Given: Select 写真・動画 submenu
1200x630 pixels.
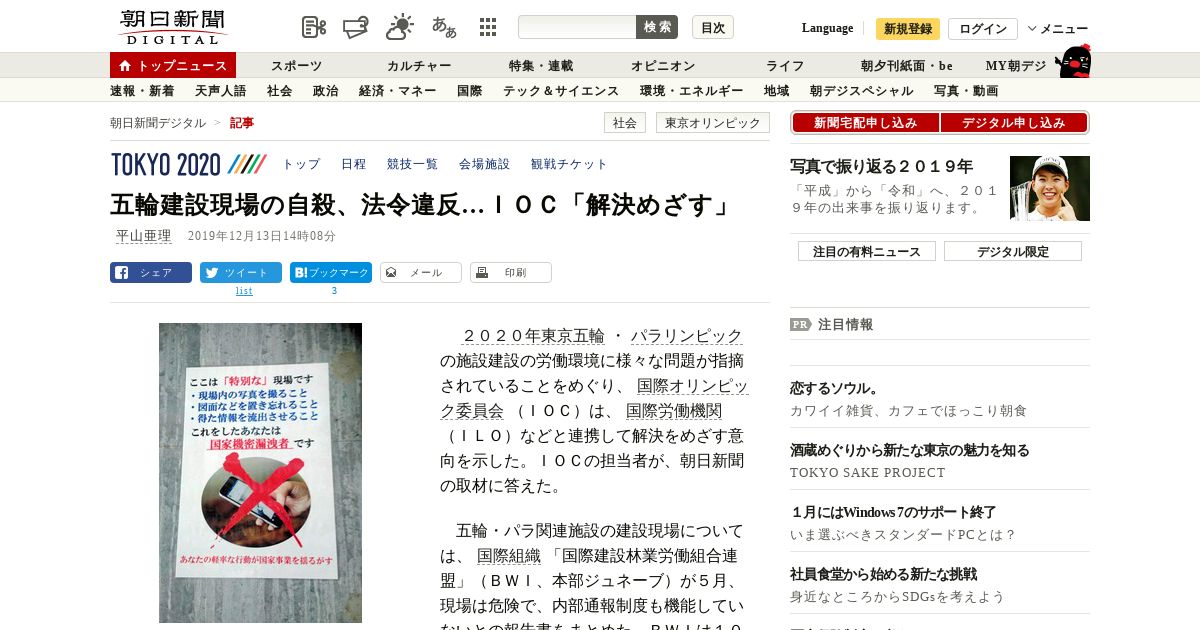Looking at the screenshot, I should tap(966, 90).
